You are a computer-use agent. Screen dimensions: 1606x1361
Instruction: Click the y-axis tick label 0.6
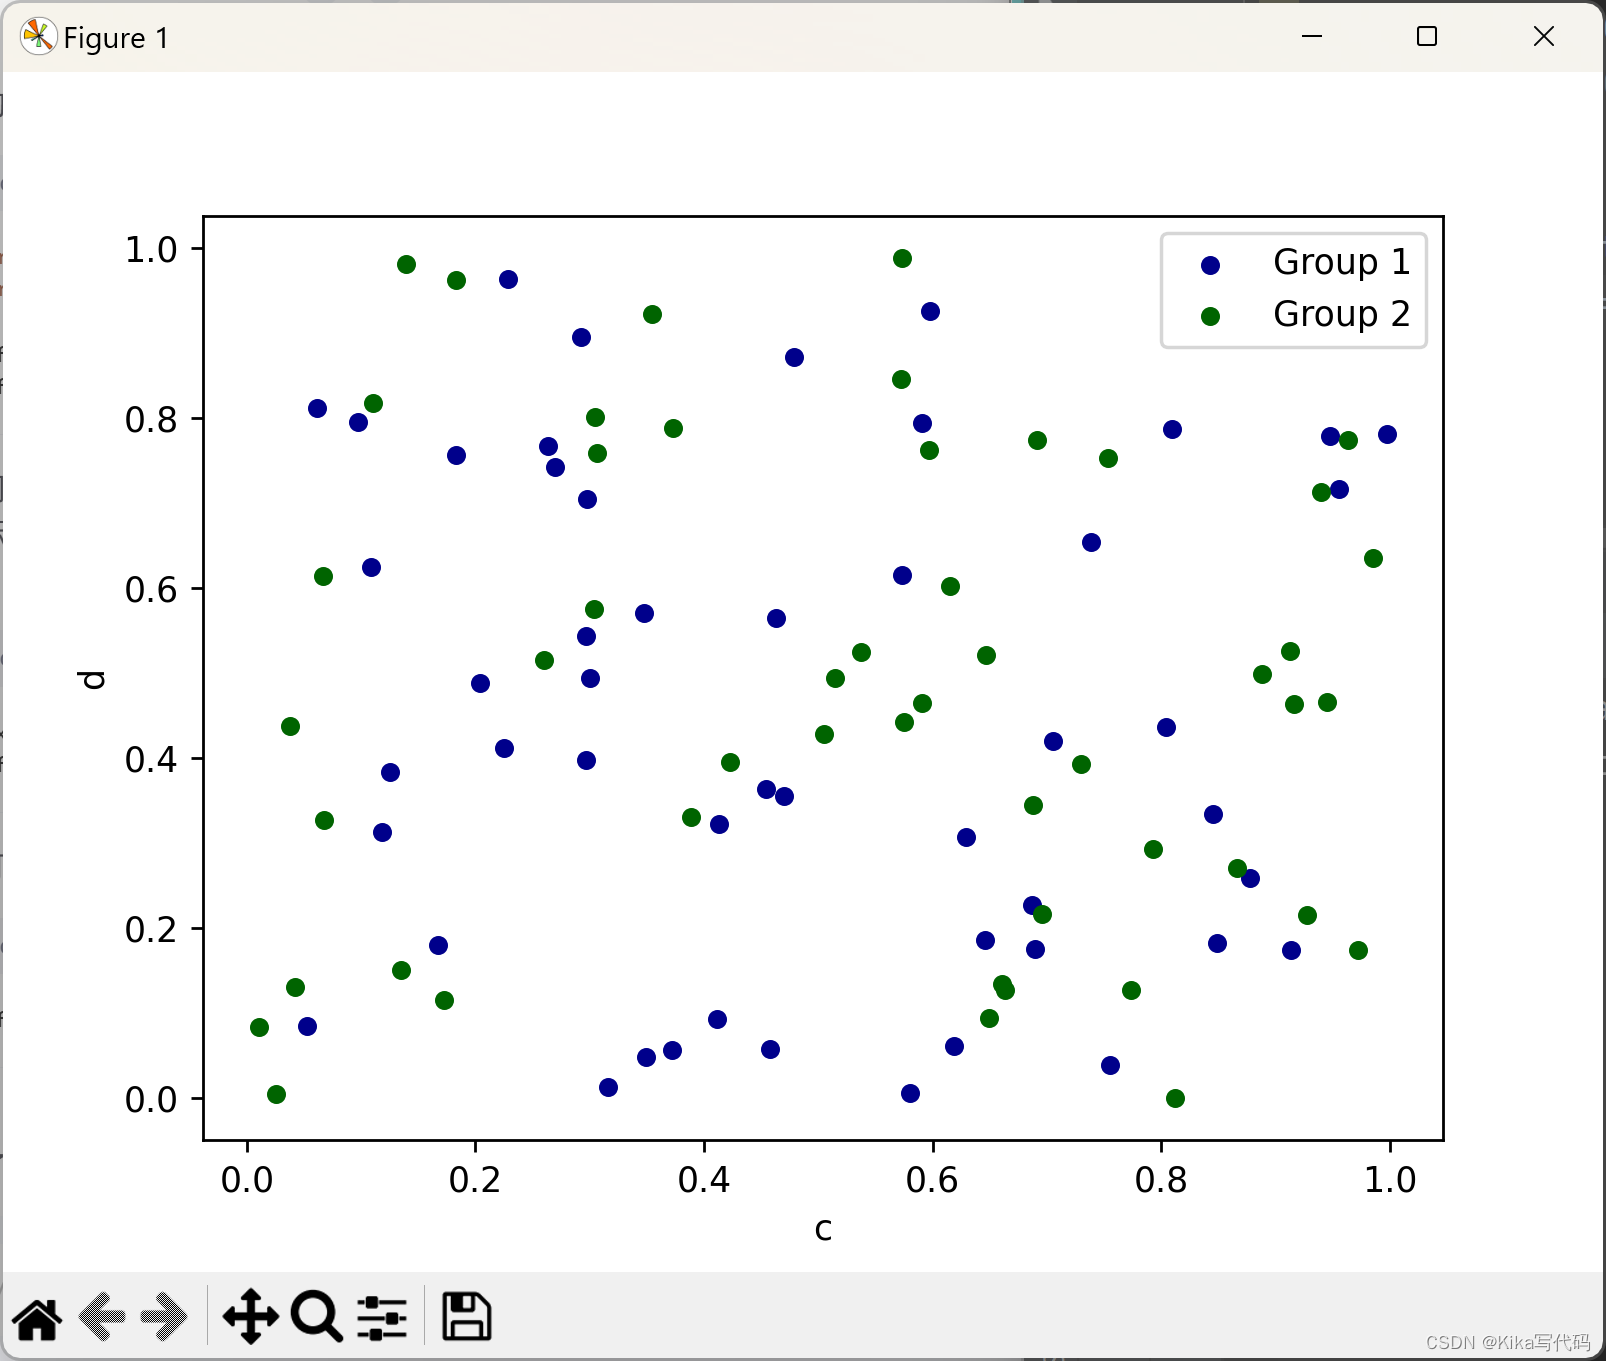(151, 590)
